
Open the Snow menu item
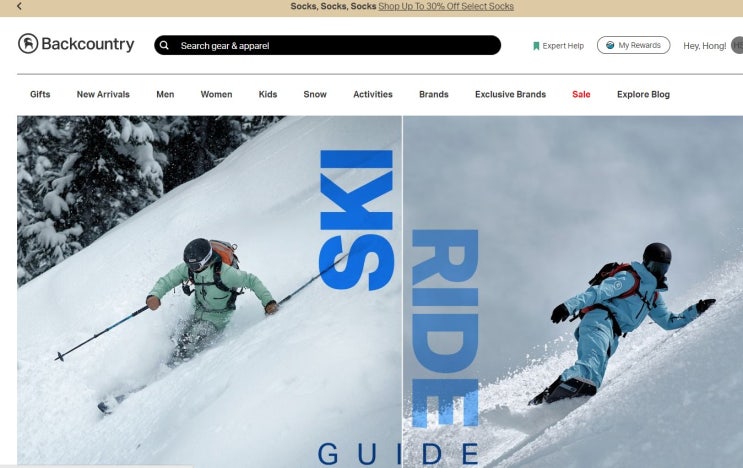315,94
